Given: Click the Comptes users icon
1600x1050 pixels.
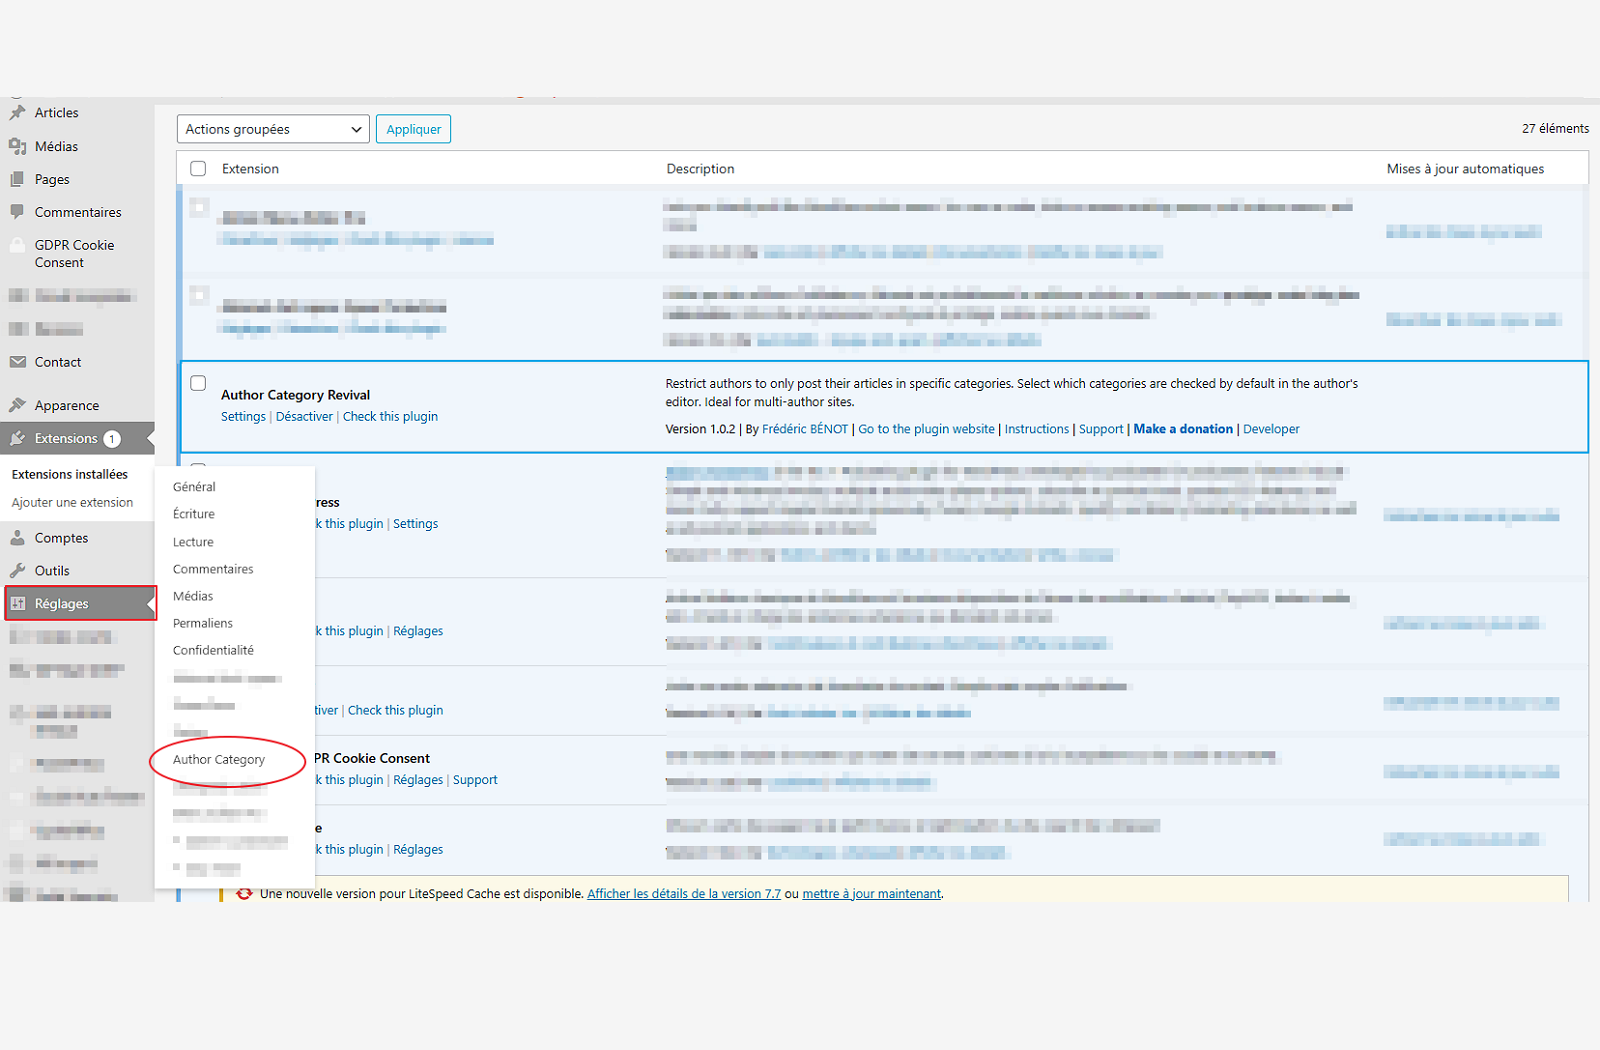Looking at the screenshot, I should pyautogui.click(x=18, y=537).
